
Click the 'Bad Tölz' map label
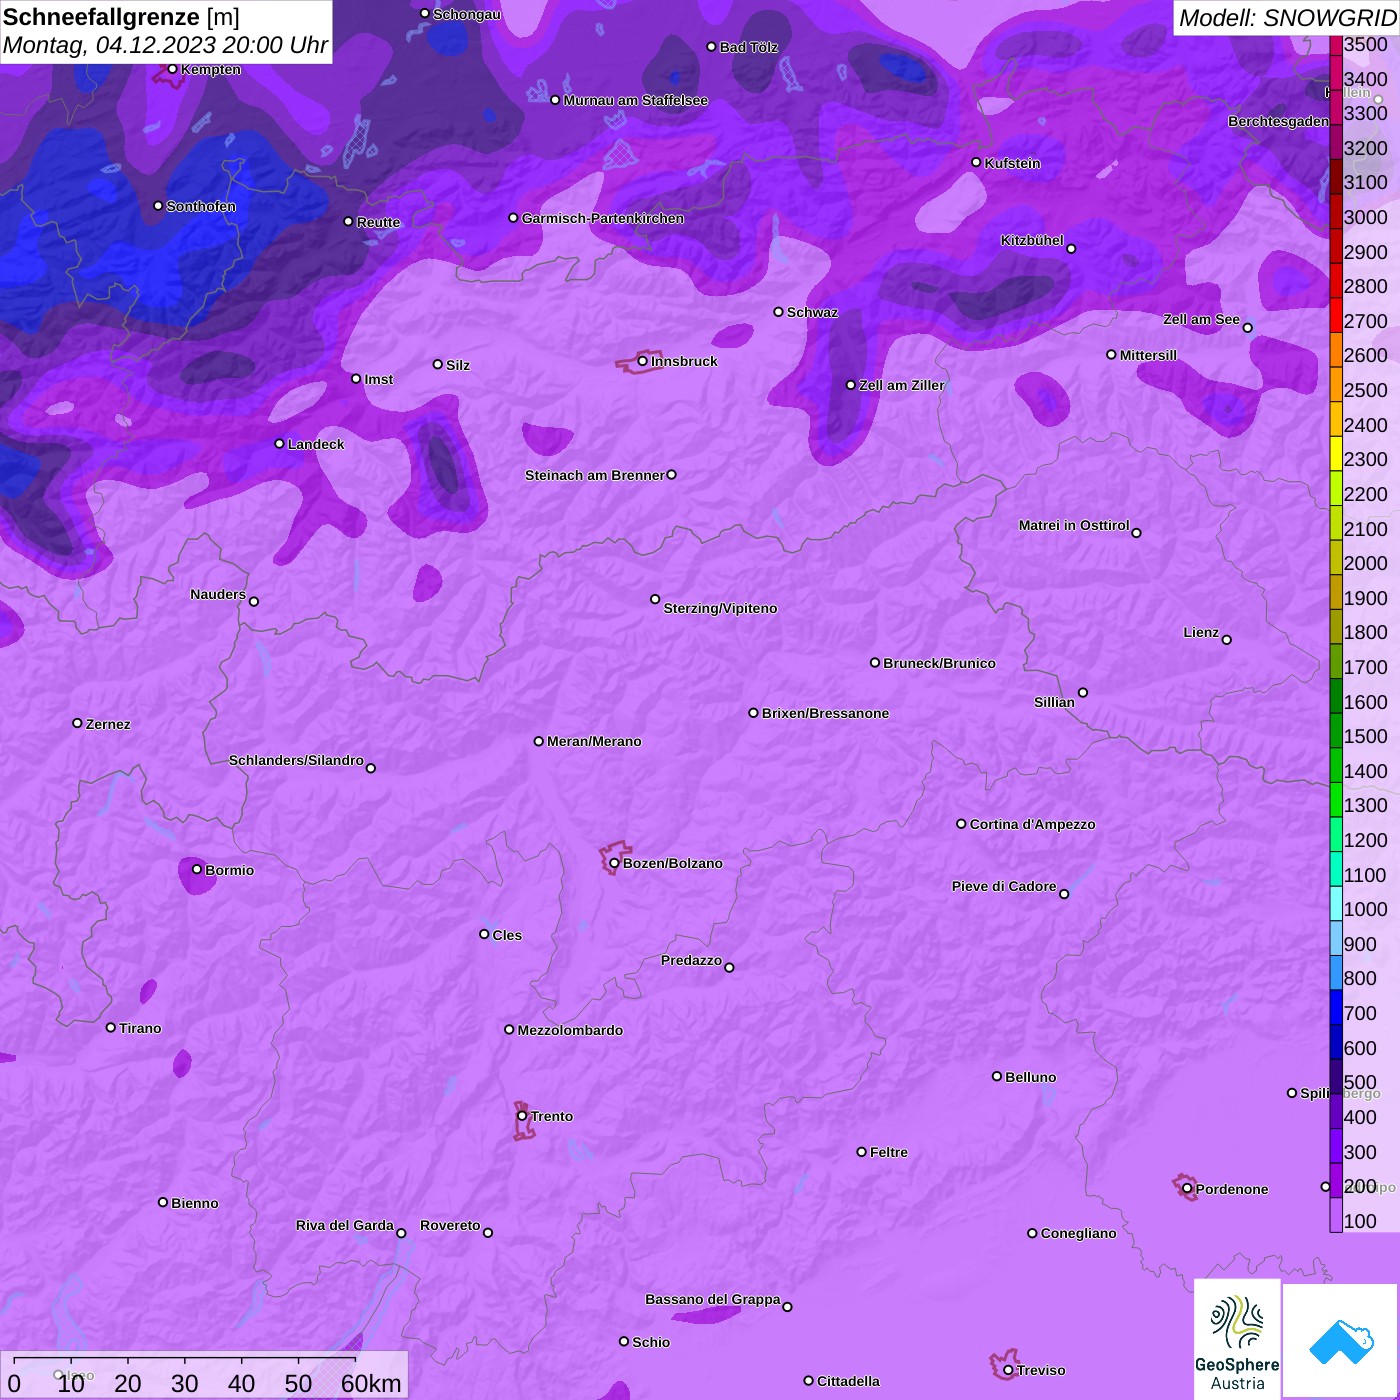coord(749,47)
